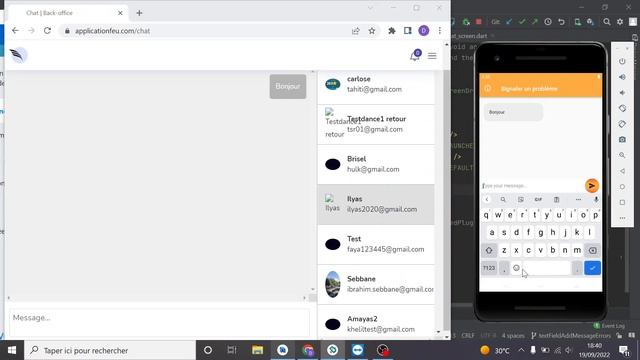The height and width of the screenshot is (360, 640).
Task: Click emulator back triangle button
Action: click(622, 171)
